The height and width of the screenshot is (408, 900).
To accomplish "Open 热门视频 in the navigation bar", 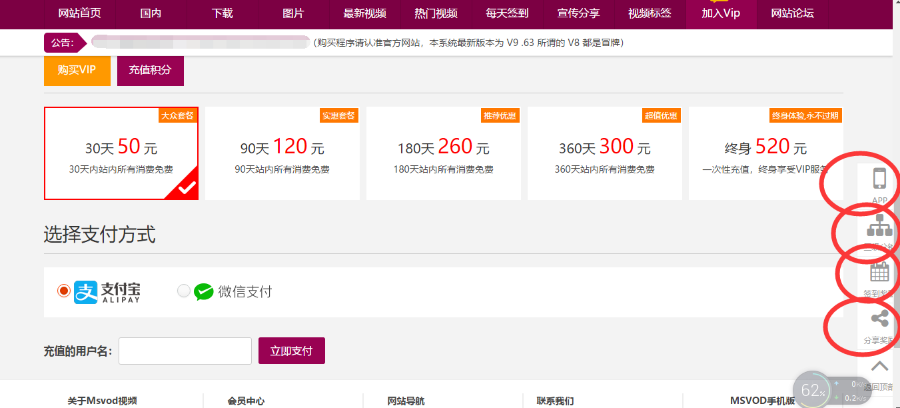I will (436, 14).
